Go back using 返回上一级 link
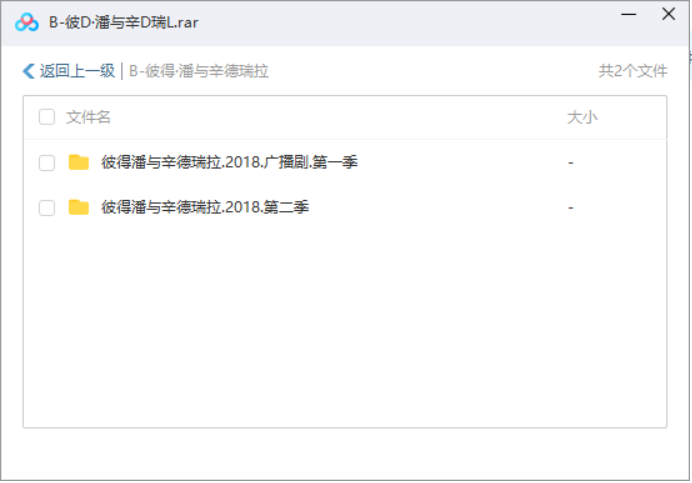 pyautogui.click(x=77, y=71)
